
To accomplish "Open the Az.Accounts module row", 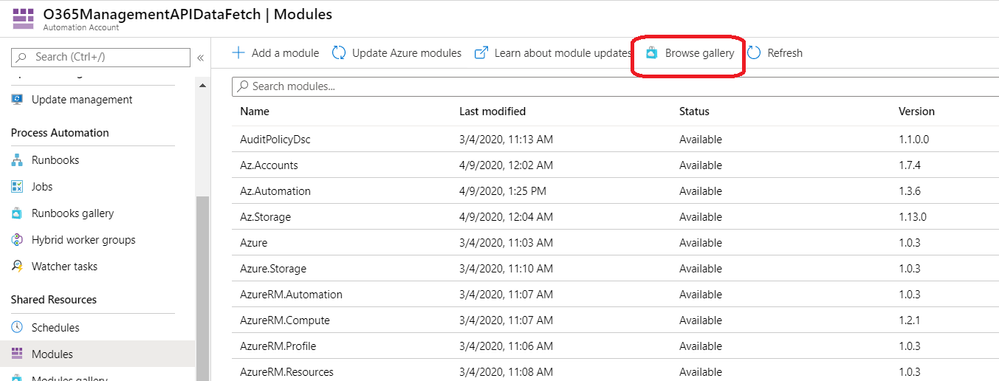I will (x=615, y=165).
